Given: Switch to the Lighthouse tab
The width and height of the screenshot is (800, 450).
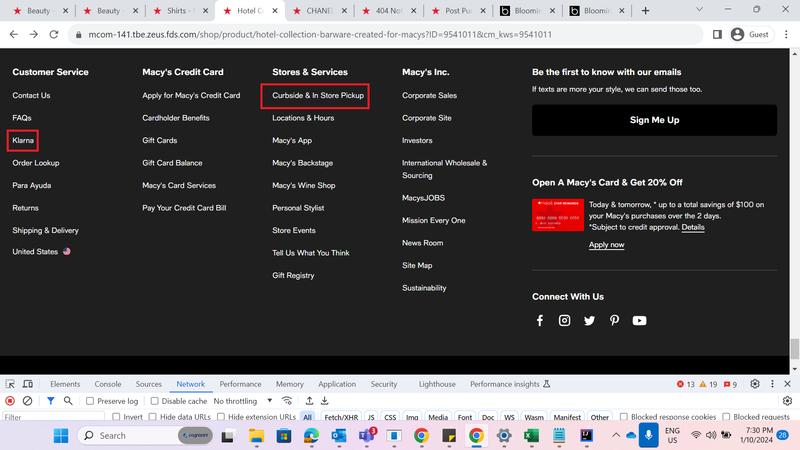Looking at the screenshot, I should [x=437, y=384].
